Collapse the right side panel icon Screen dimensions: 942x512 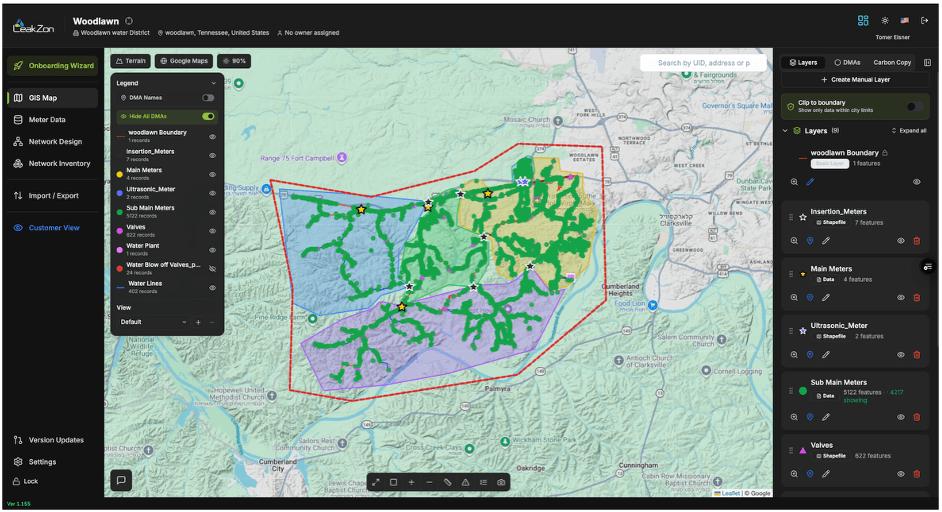point(927,62)
